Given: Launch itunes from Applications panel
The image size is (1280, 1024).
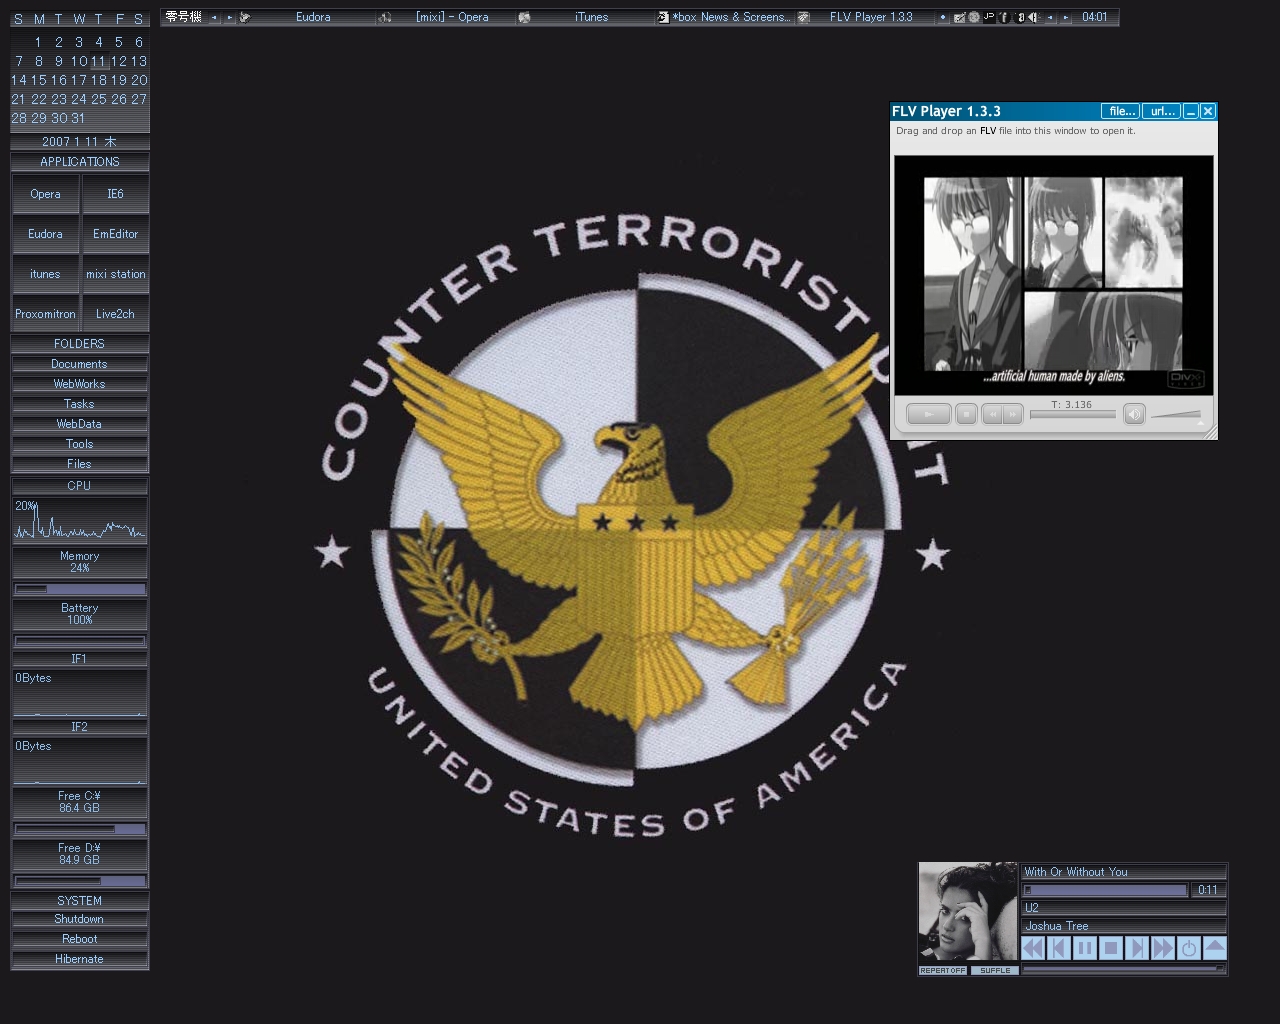Looking at the screenshot, I should click(x=45, y=274).
